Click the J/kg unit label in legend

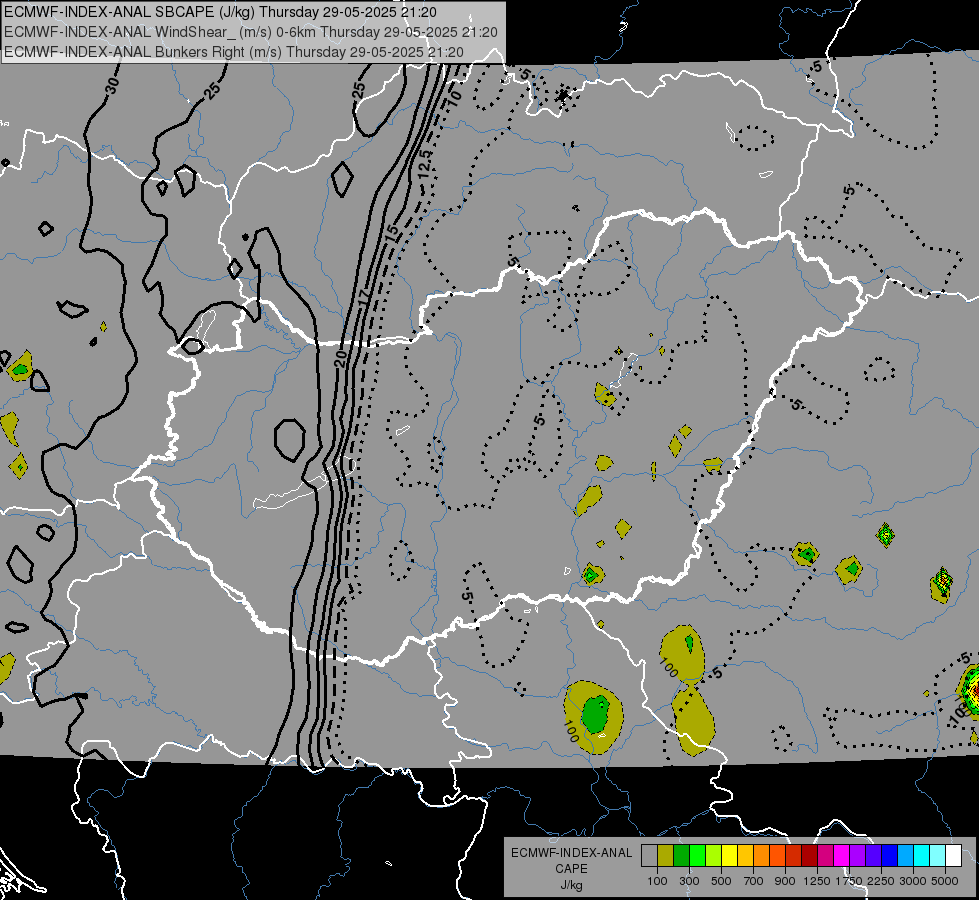[x=571, y=885]
